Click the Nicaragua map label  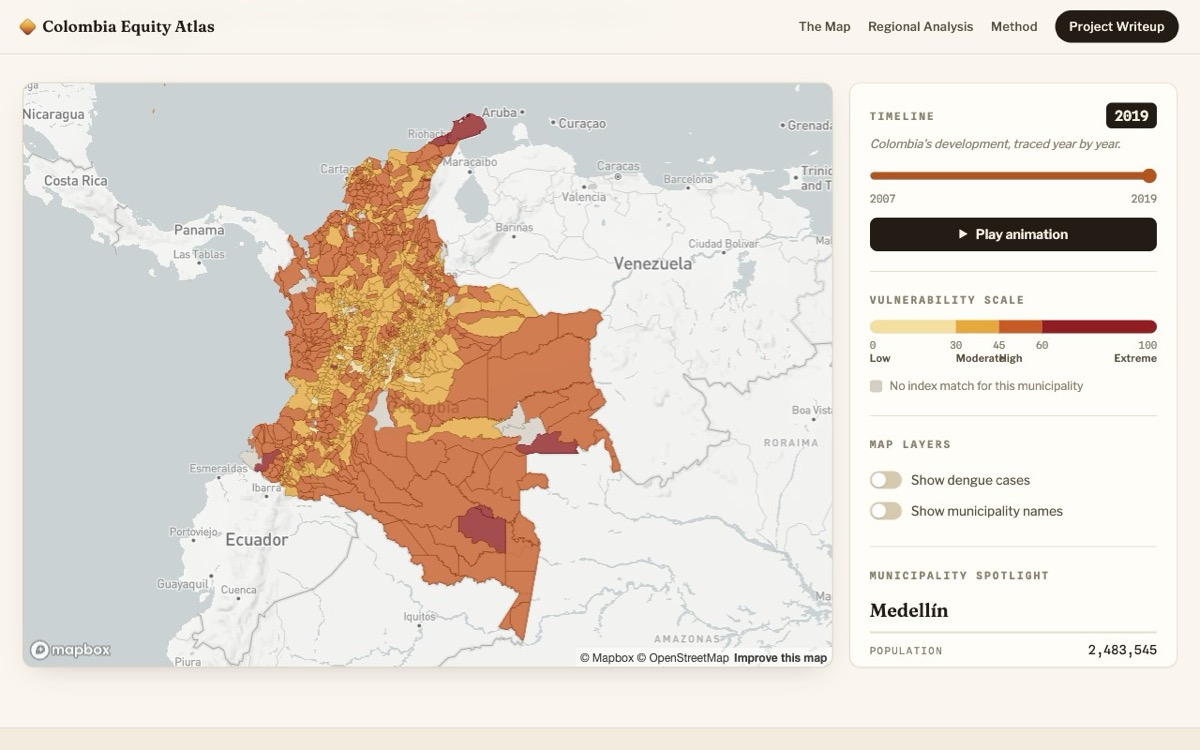click(x=54, y=115)
